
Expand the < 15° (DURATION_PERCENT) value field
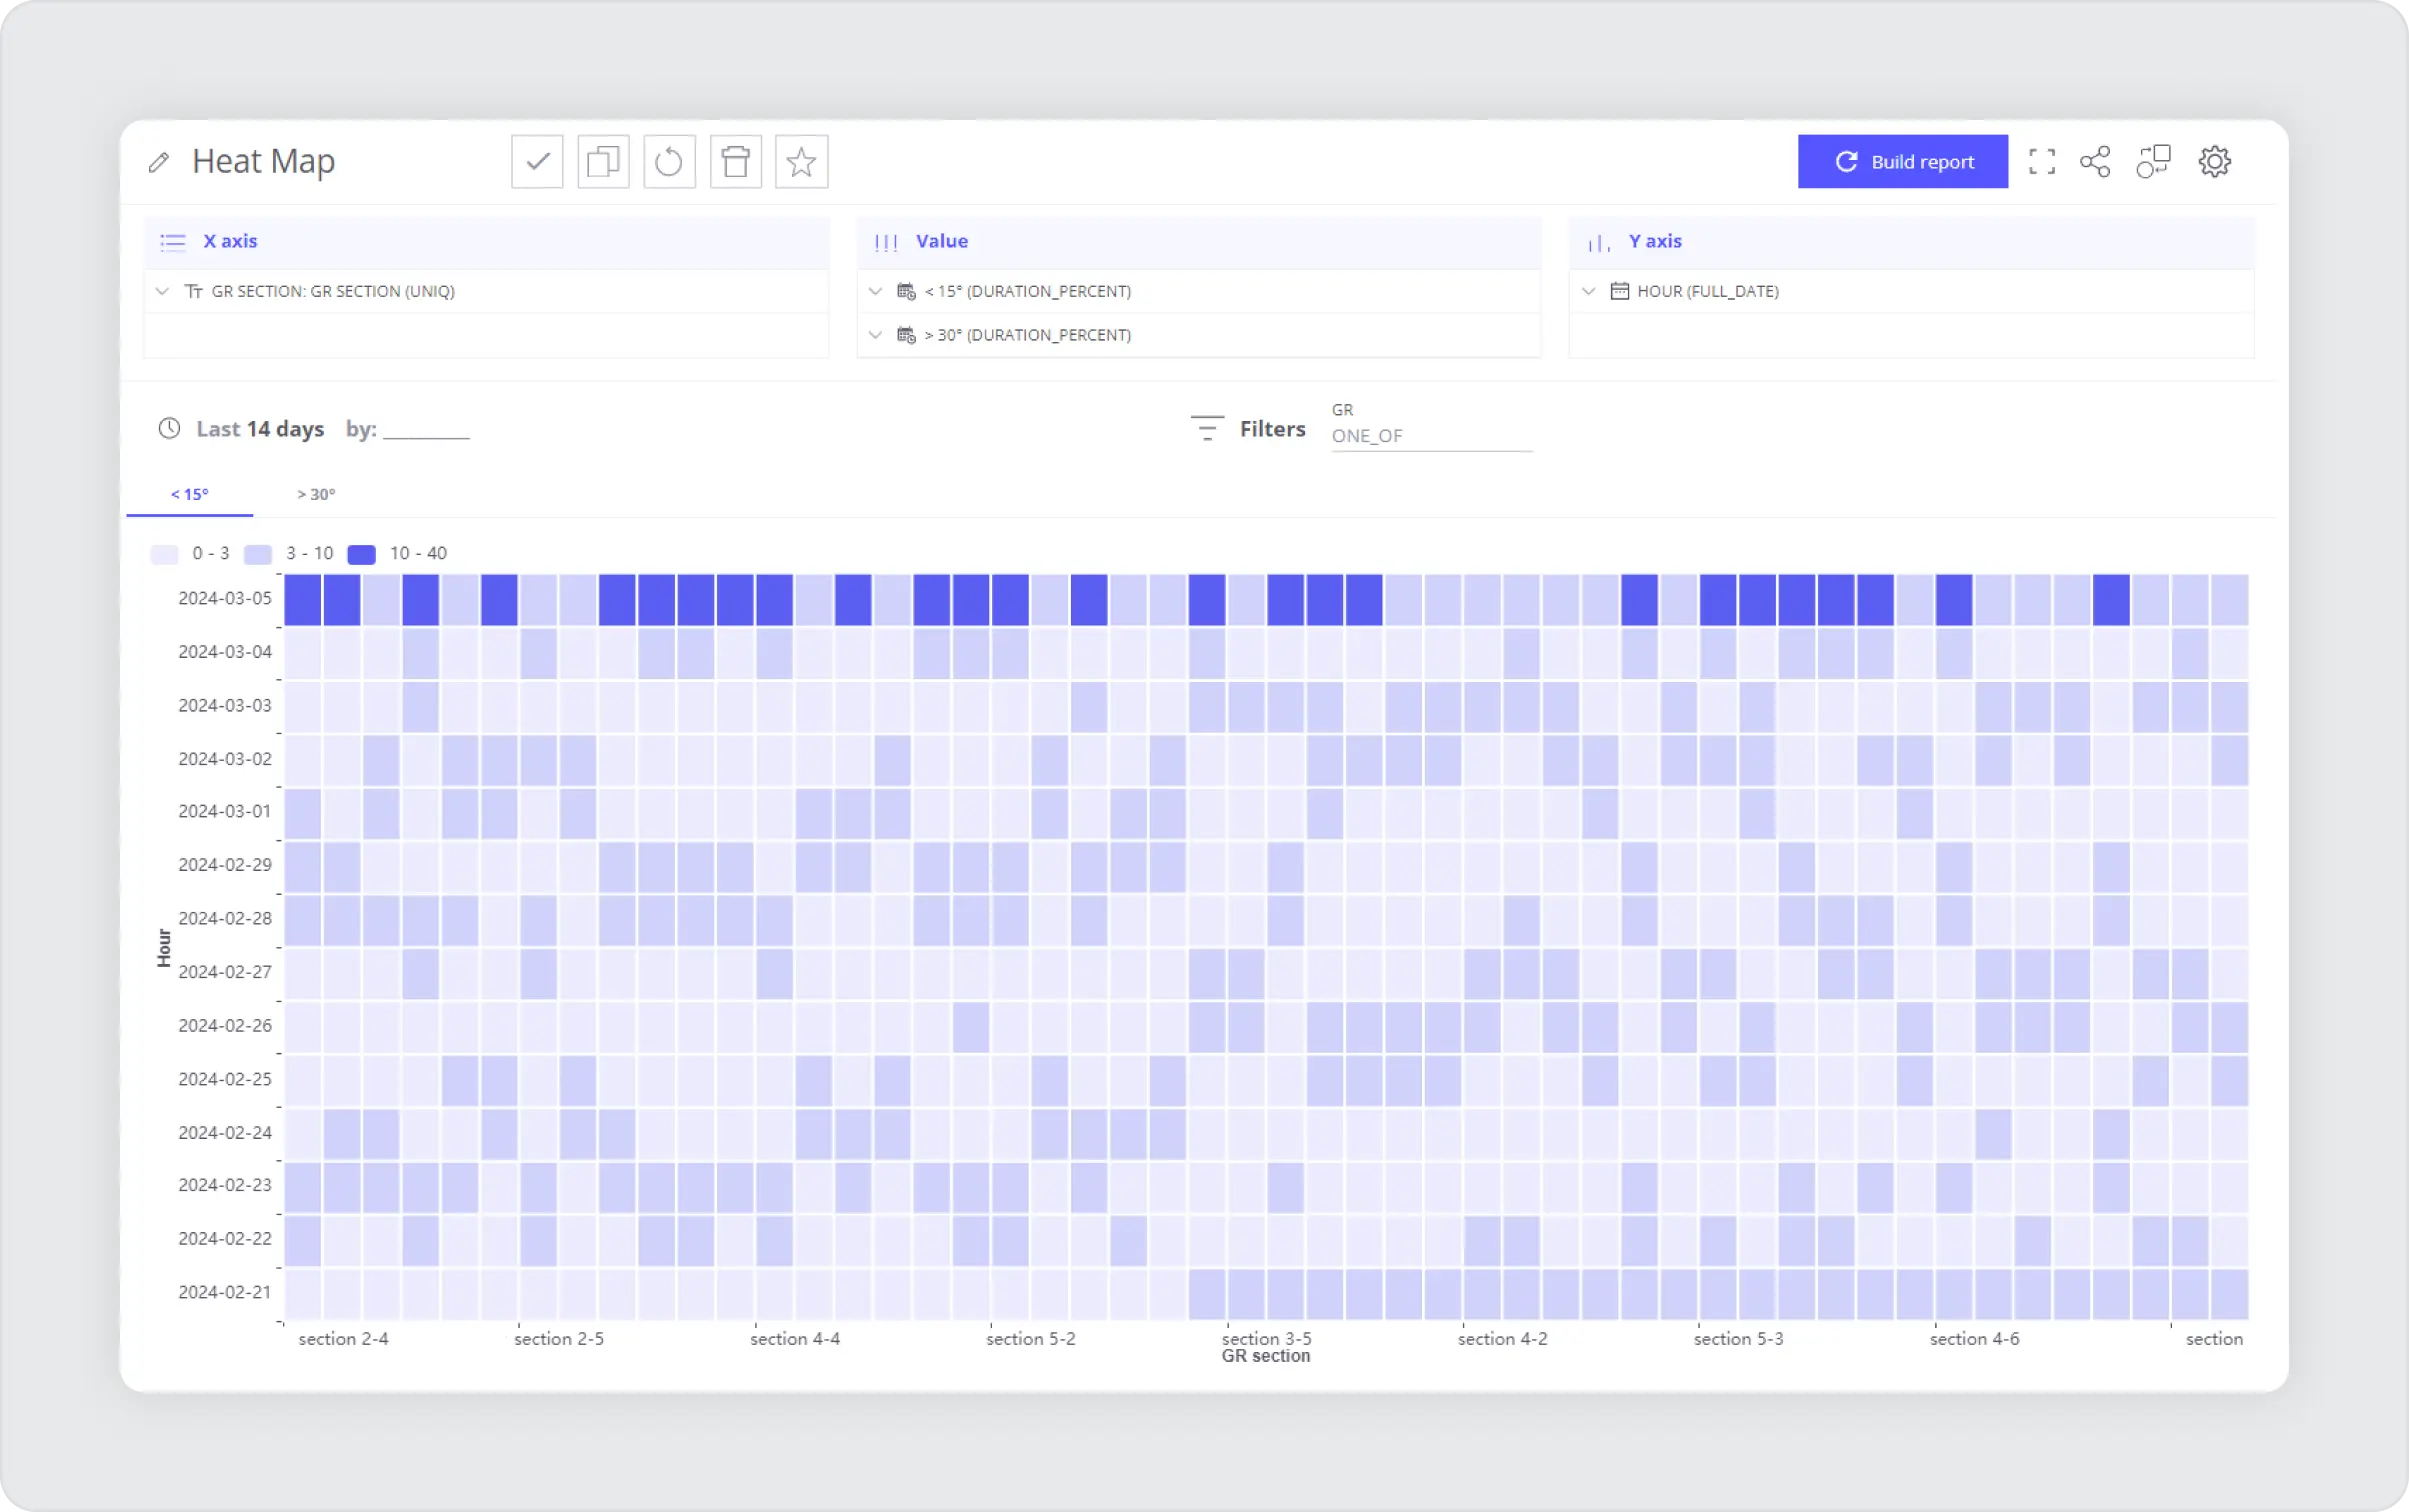point(874,291)
